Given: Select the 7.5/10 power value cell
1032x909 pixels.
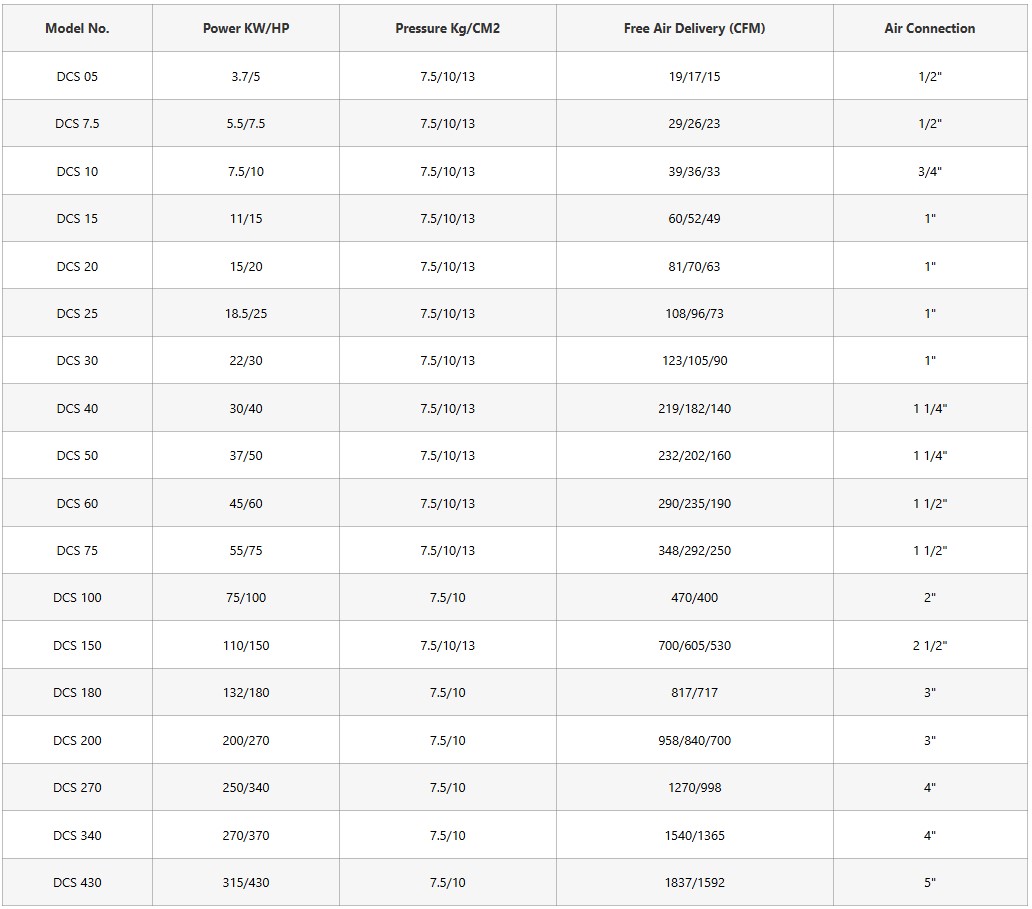Looking at the screenshot, I should tap(245, 171).
